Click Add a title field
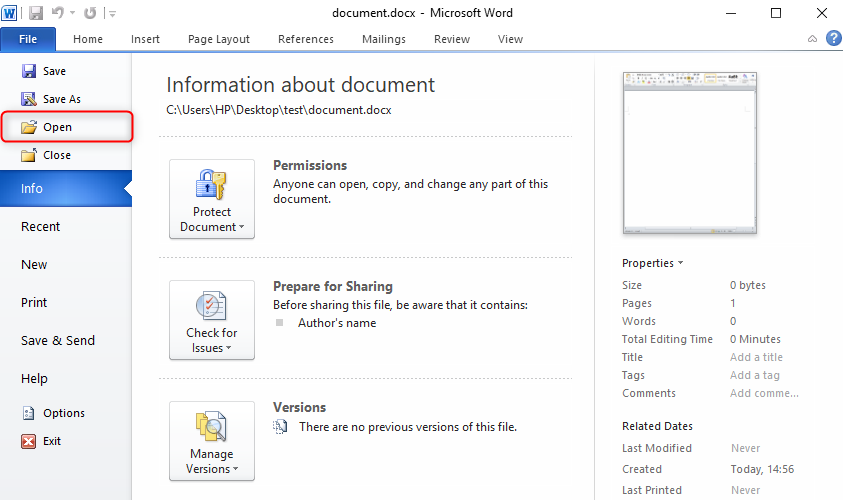 (x=756, y=357)
